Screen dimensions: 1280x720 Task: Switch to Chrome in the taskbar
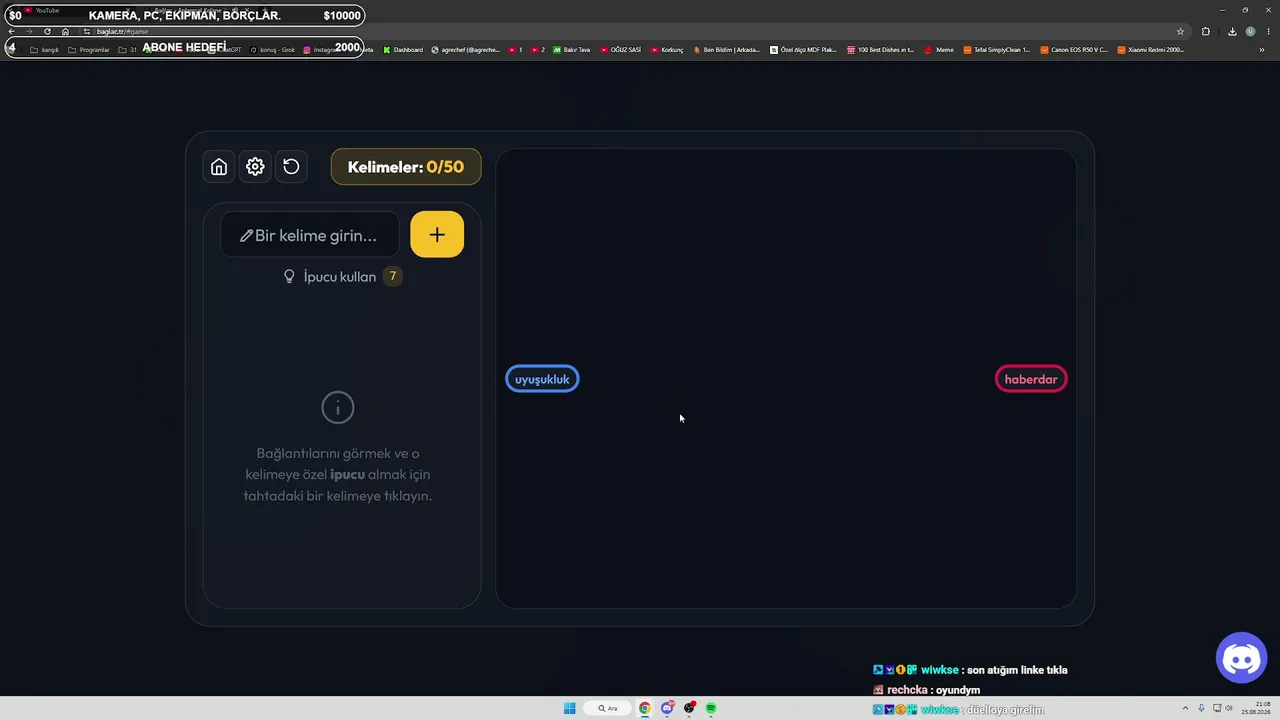pos(645,708)
